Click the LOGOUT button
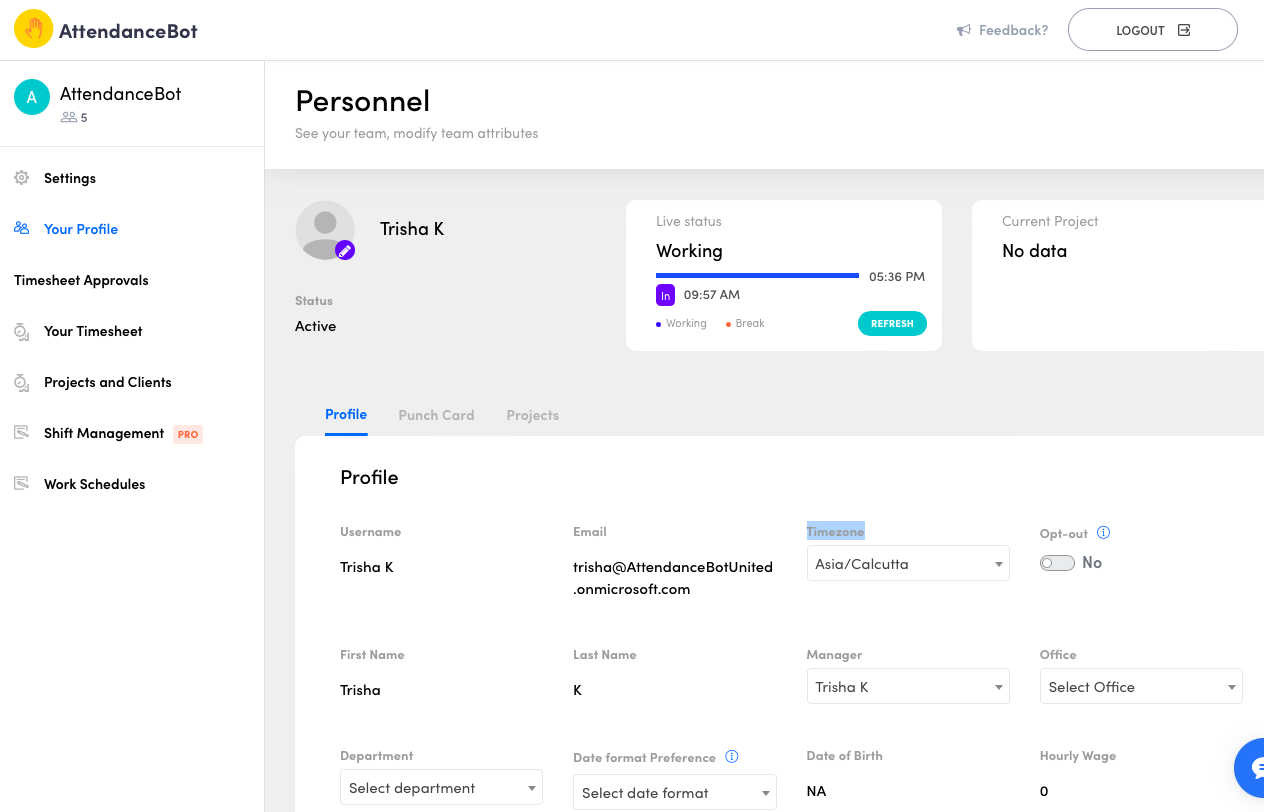Viewport: 1264px width, 812px height. [x=1153, y=30]
